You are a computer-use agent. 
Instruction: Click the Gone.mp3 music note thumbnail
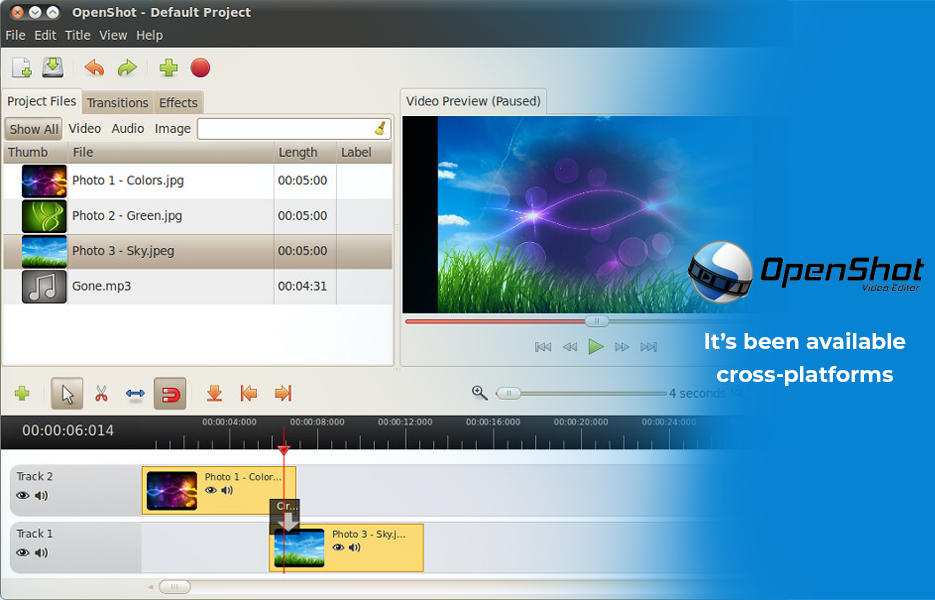[44, 286]
